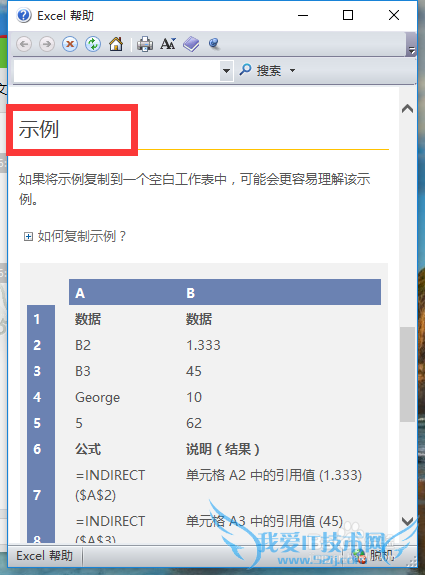
Task: Start a search with the 搜索 button
Action: point(260,70)
